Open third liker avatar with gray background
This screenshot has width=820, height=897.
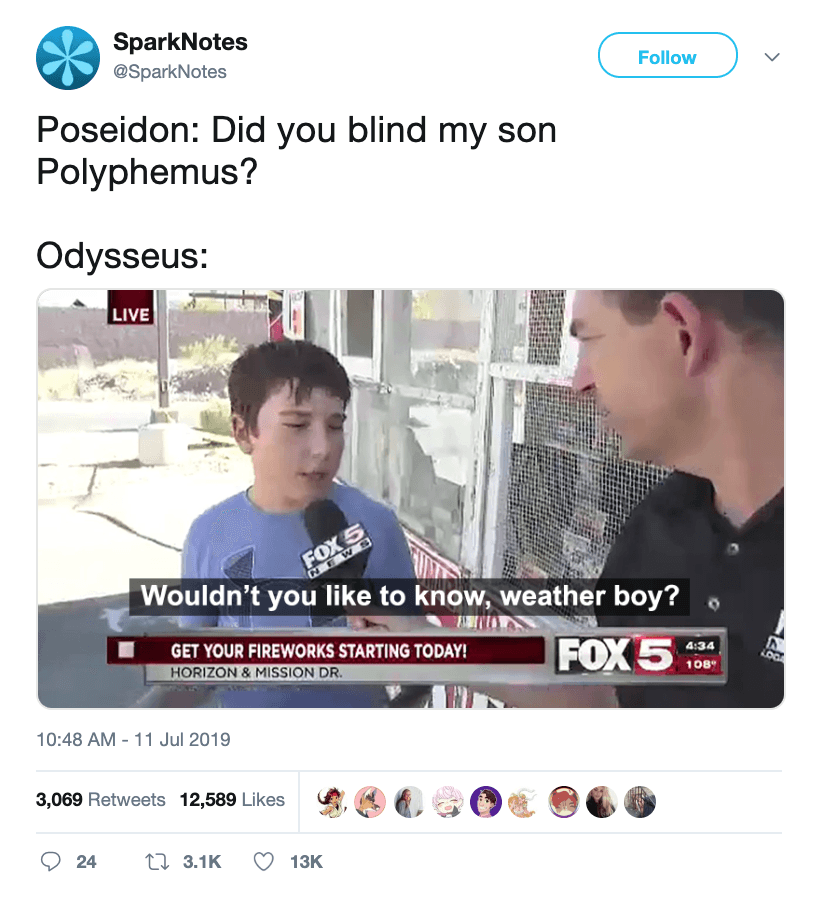pos(409,801)
